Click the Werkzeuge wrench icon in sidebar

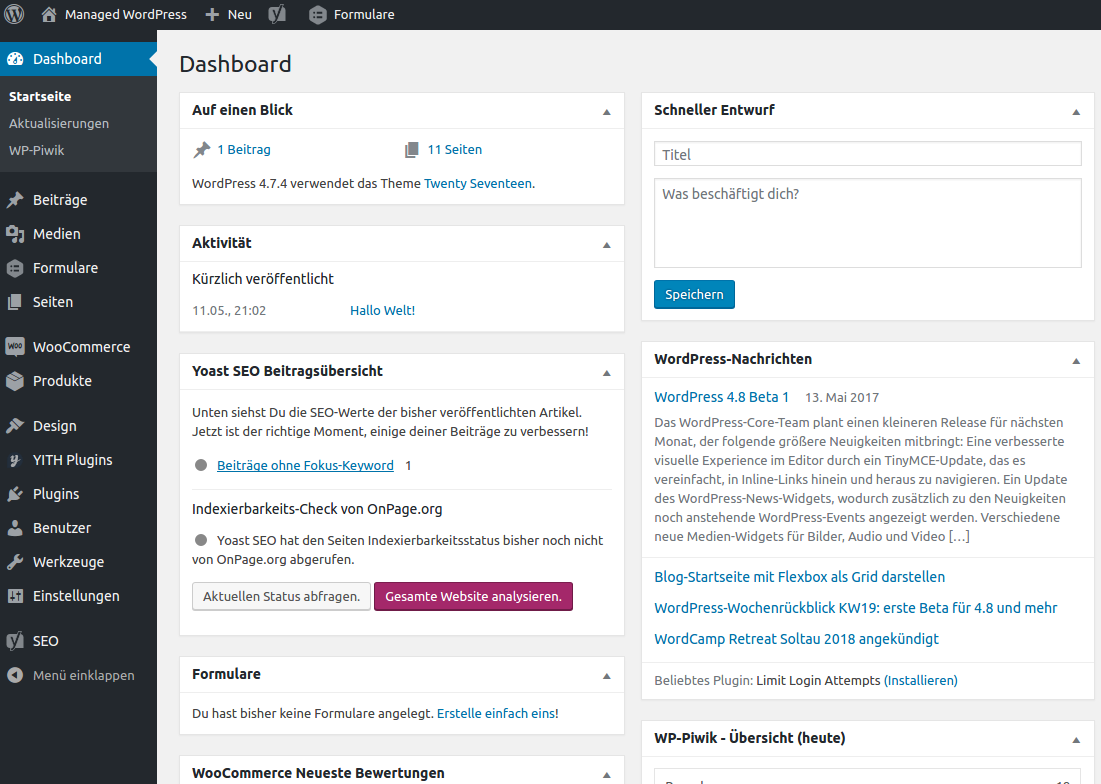click(x=15, y=562)
